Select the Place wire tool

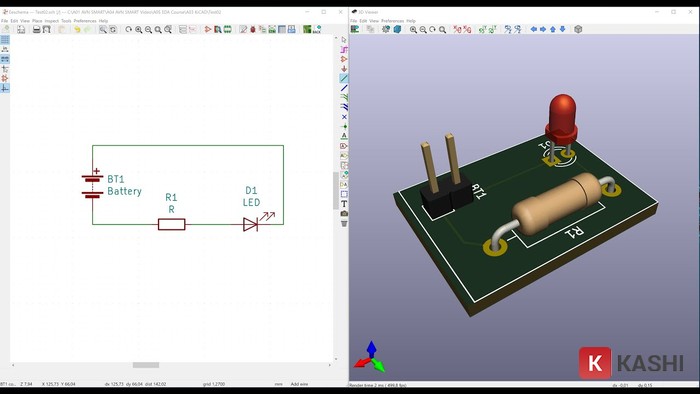[x=344, y=79]
